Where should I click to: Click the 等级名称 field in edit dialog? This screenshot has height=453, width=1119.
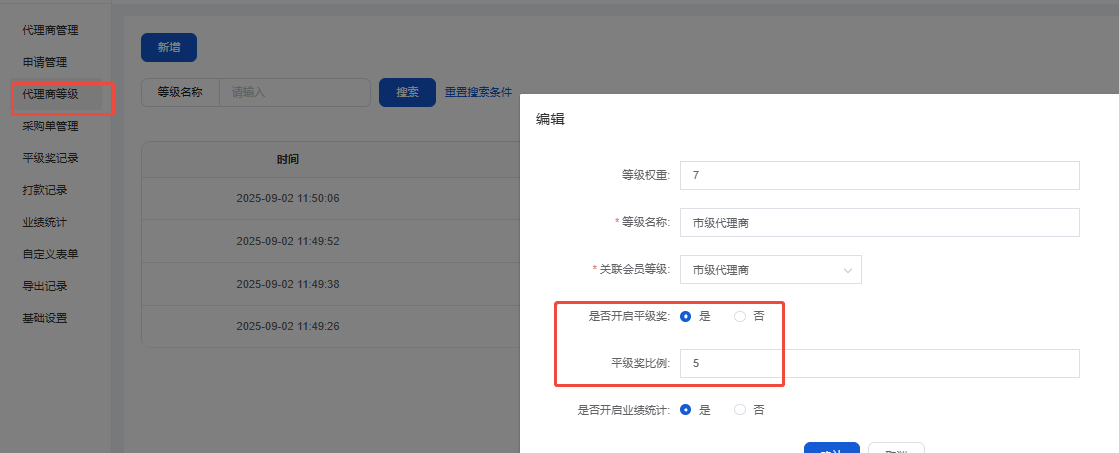(879, 222)
